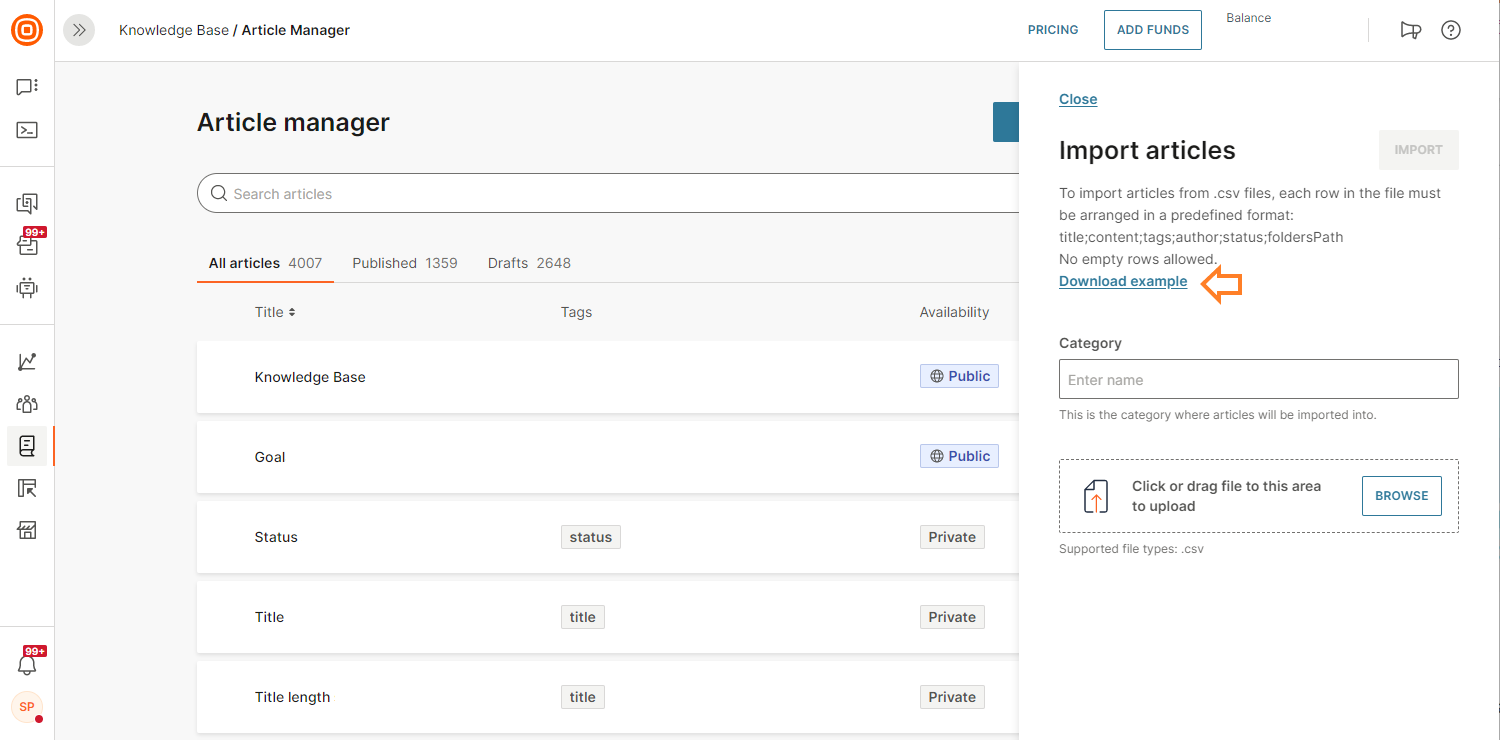The width and height of the screenshot is (1500, 740).
Task: Open the terminal console icon in sidebar
Action: (x=27, y=130)
